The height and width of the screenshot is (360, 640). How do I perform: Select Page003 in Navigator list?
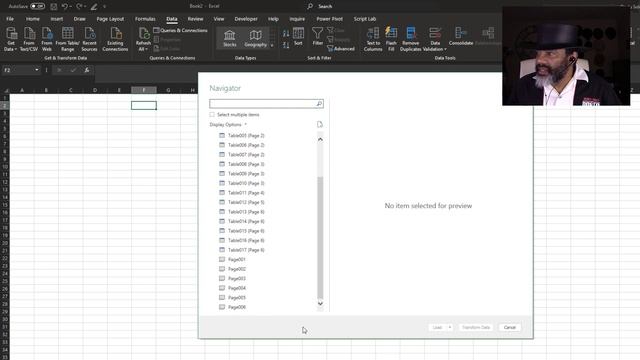click(237, 278)
